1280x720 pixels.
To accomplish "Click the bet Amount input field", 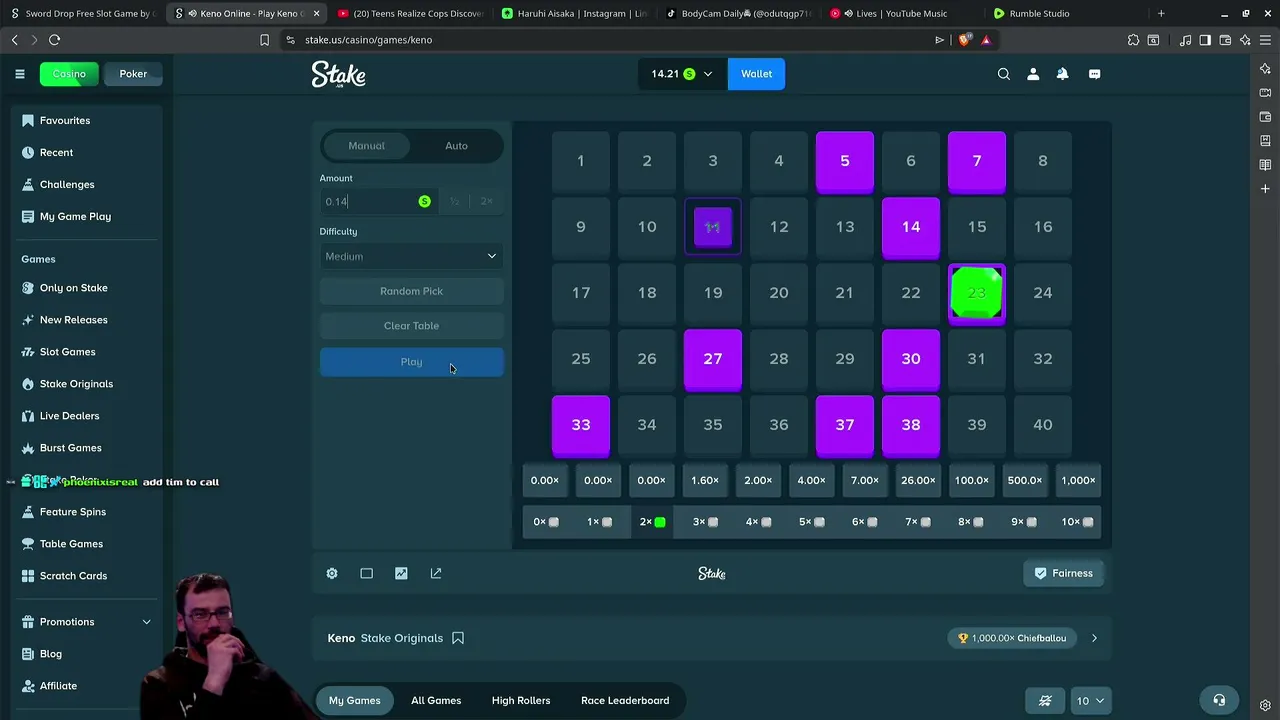I will pos(378,201).
